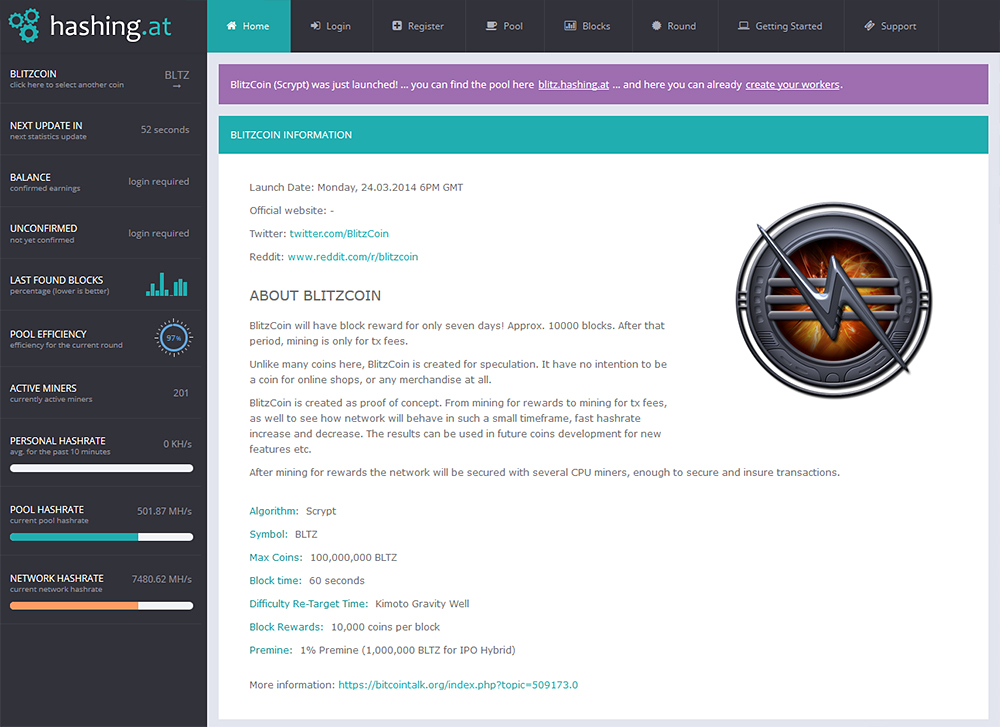Click the BlitzCoin coin logo image
This screenshot has height=727, width=1000.
834,300
